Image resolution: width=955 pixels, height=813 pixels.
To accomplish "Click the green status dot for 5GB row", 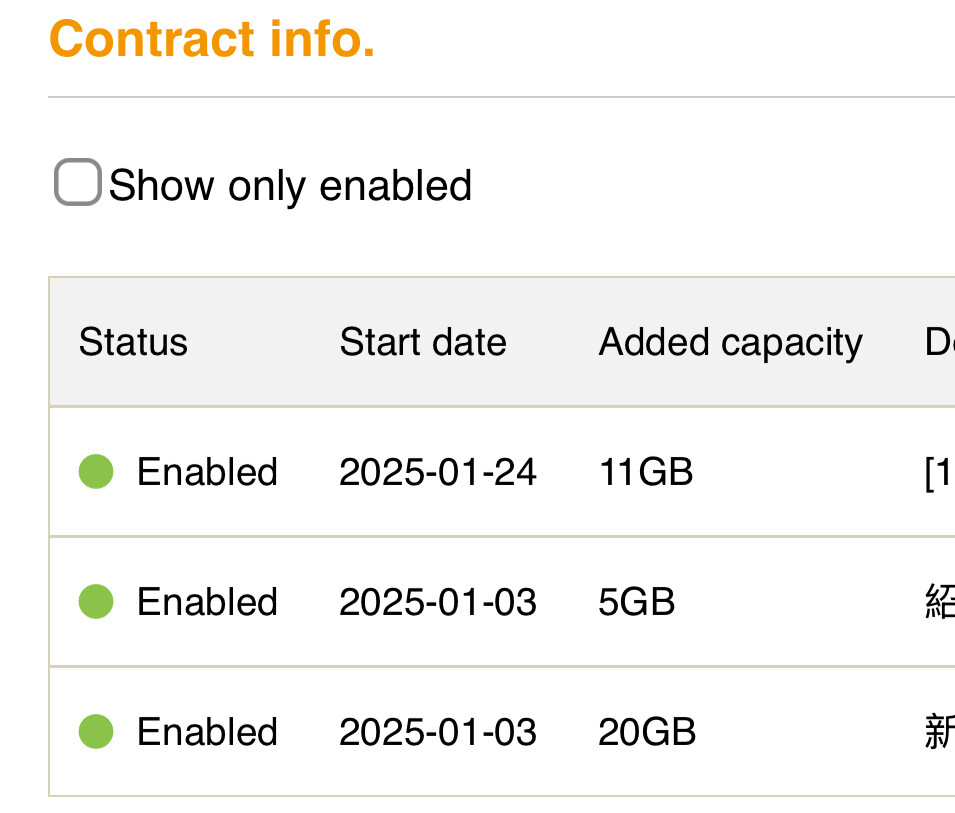I will [x=96, y=601].
